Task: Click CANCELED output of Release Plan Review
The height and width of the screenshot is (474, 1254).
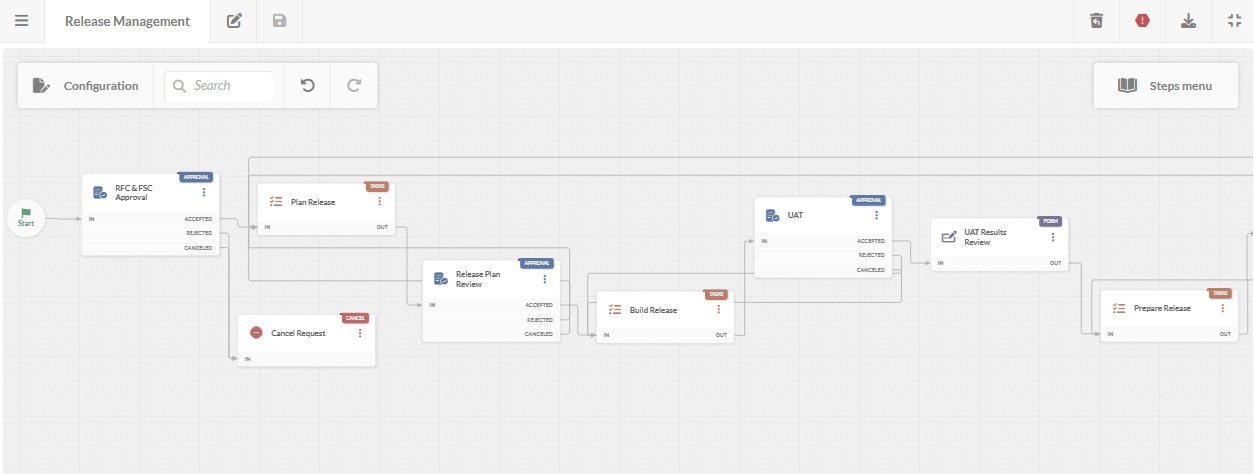Action: (539, 334)
